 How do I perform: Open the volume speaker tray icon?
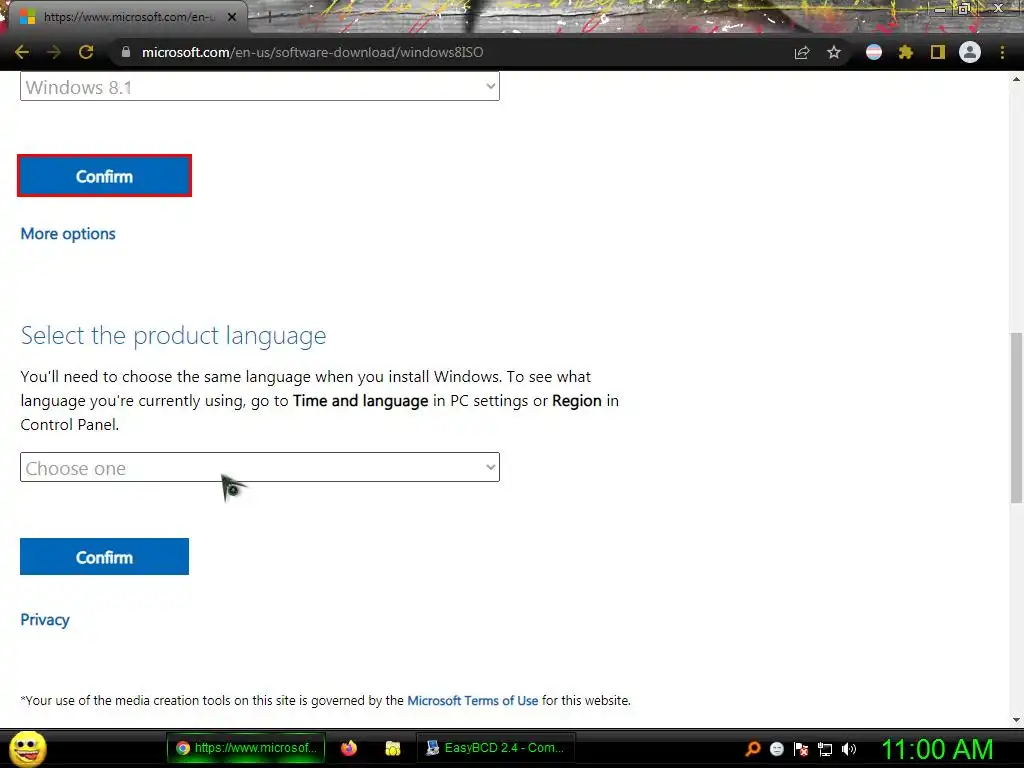coord(849,749)
